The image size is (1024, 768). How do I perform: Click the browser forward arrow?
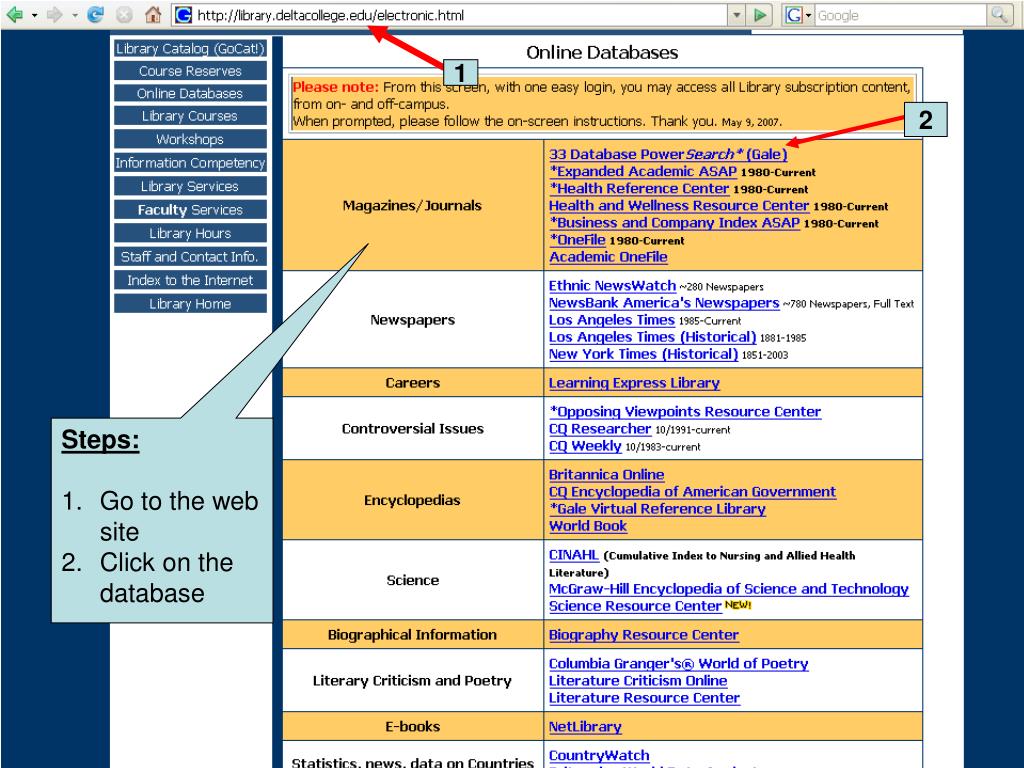55,14
